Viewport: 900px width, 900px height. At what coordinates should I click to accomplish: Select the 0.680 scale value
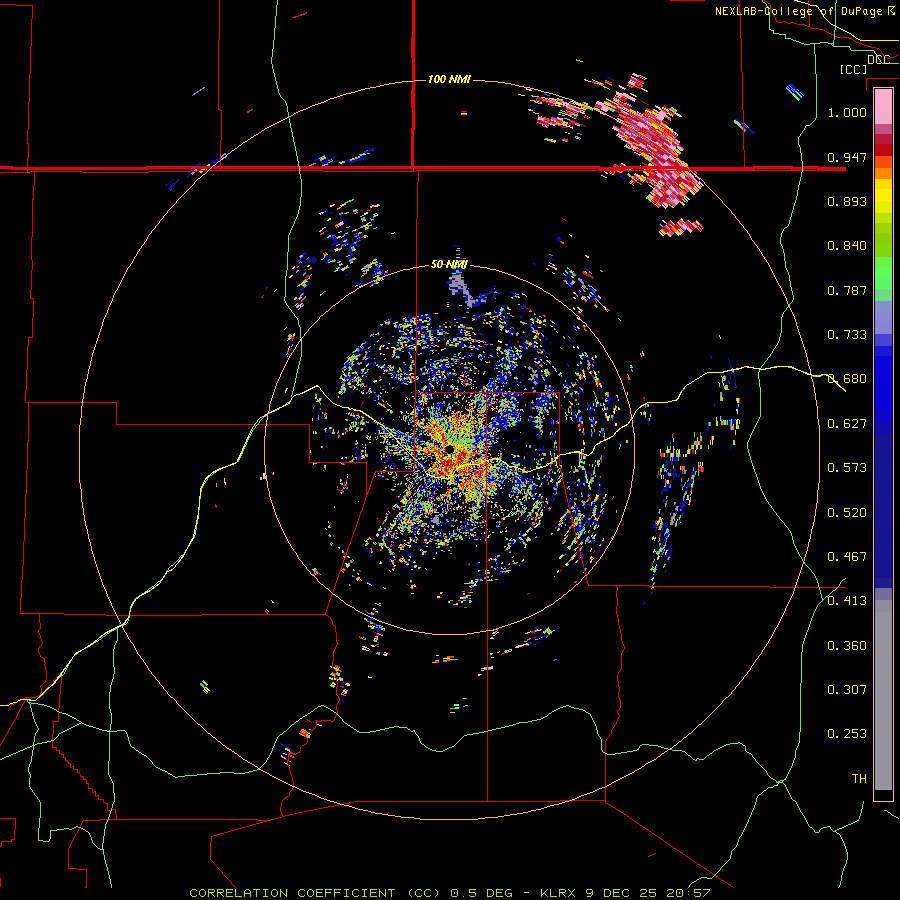pos(847,379)
